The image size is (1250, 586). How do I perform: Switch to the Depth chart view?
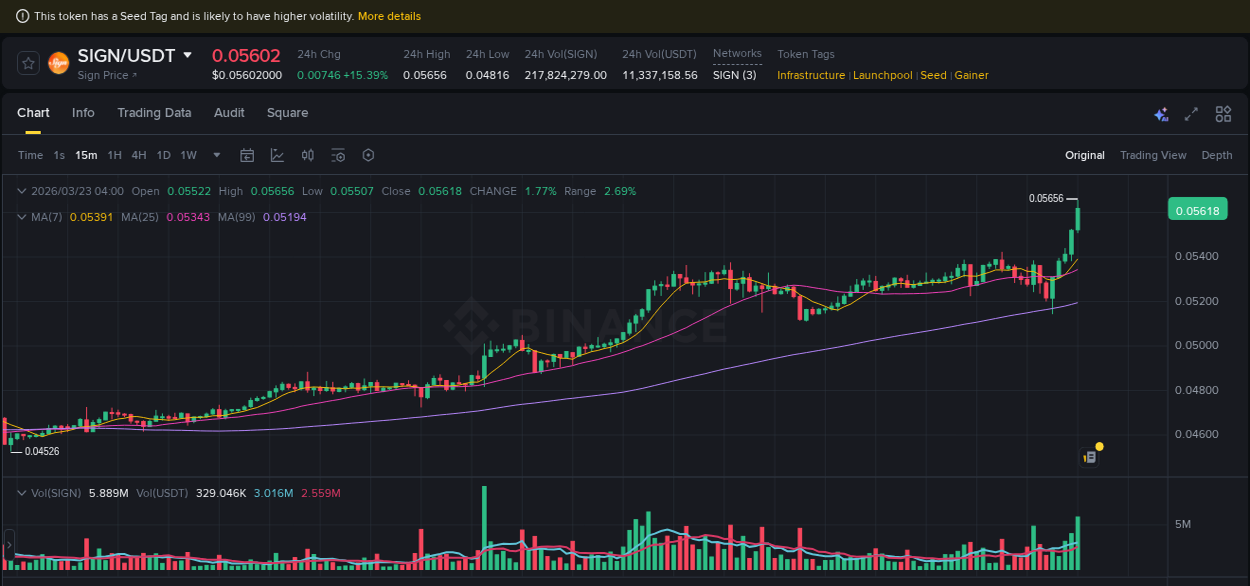(x=1217, y=155)
